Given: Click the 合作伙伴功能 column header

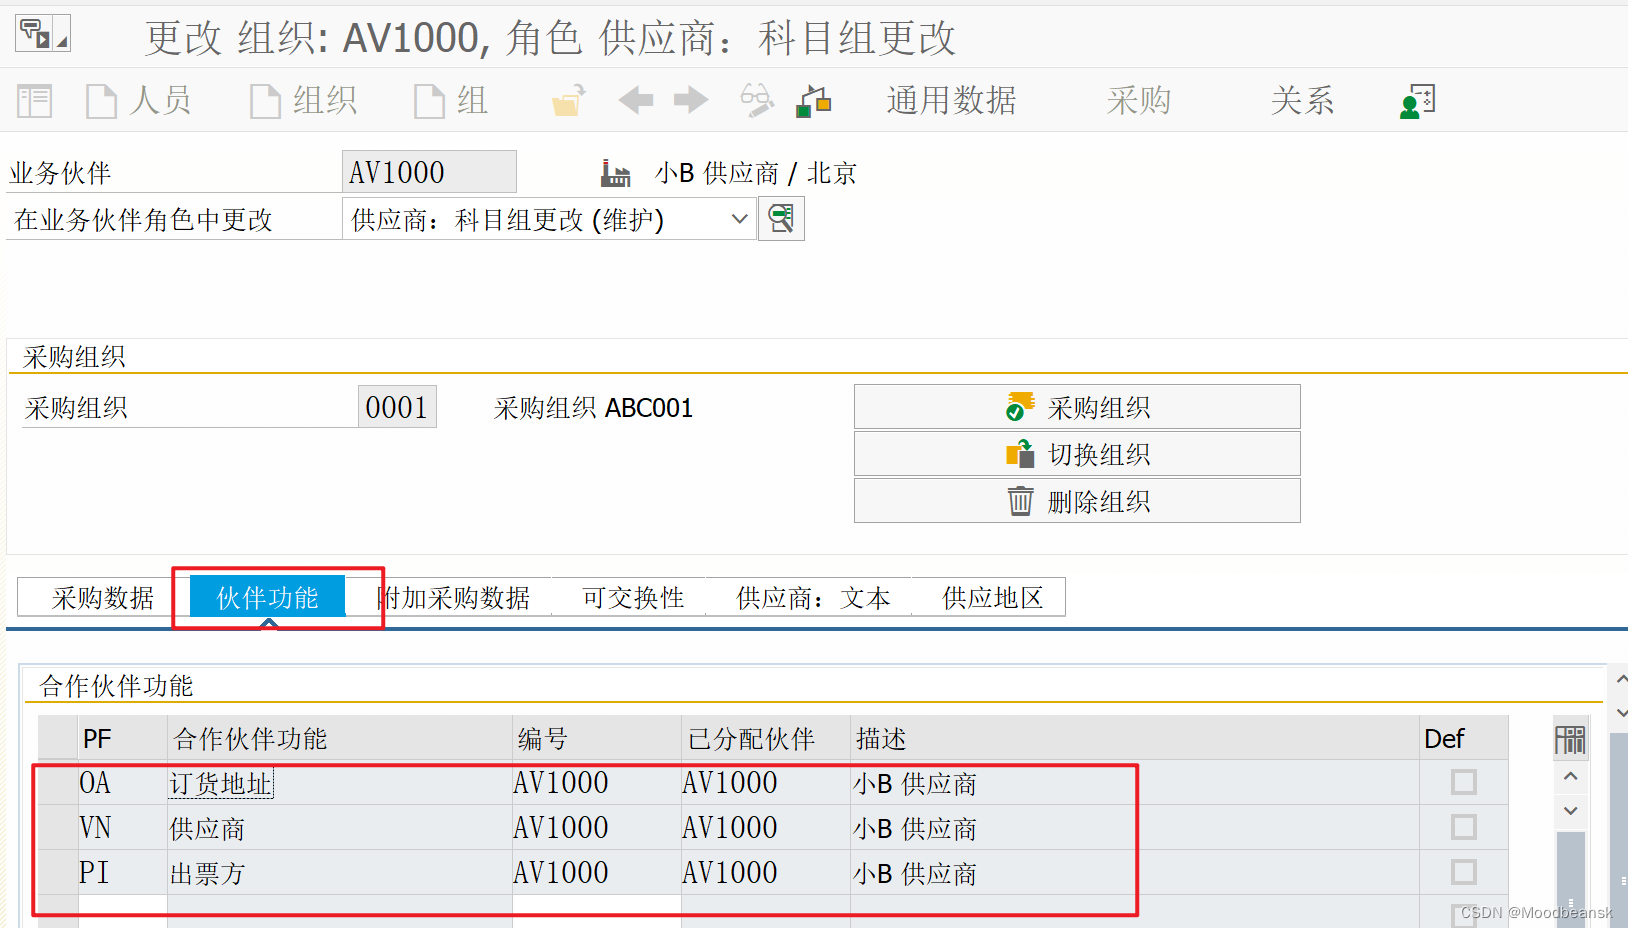Looking at the screenshot, I should click(x=340, y=739).
